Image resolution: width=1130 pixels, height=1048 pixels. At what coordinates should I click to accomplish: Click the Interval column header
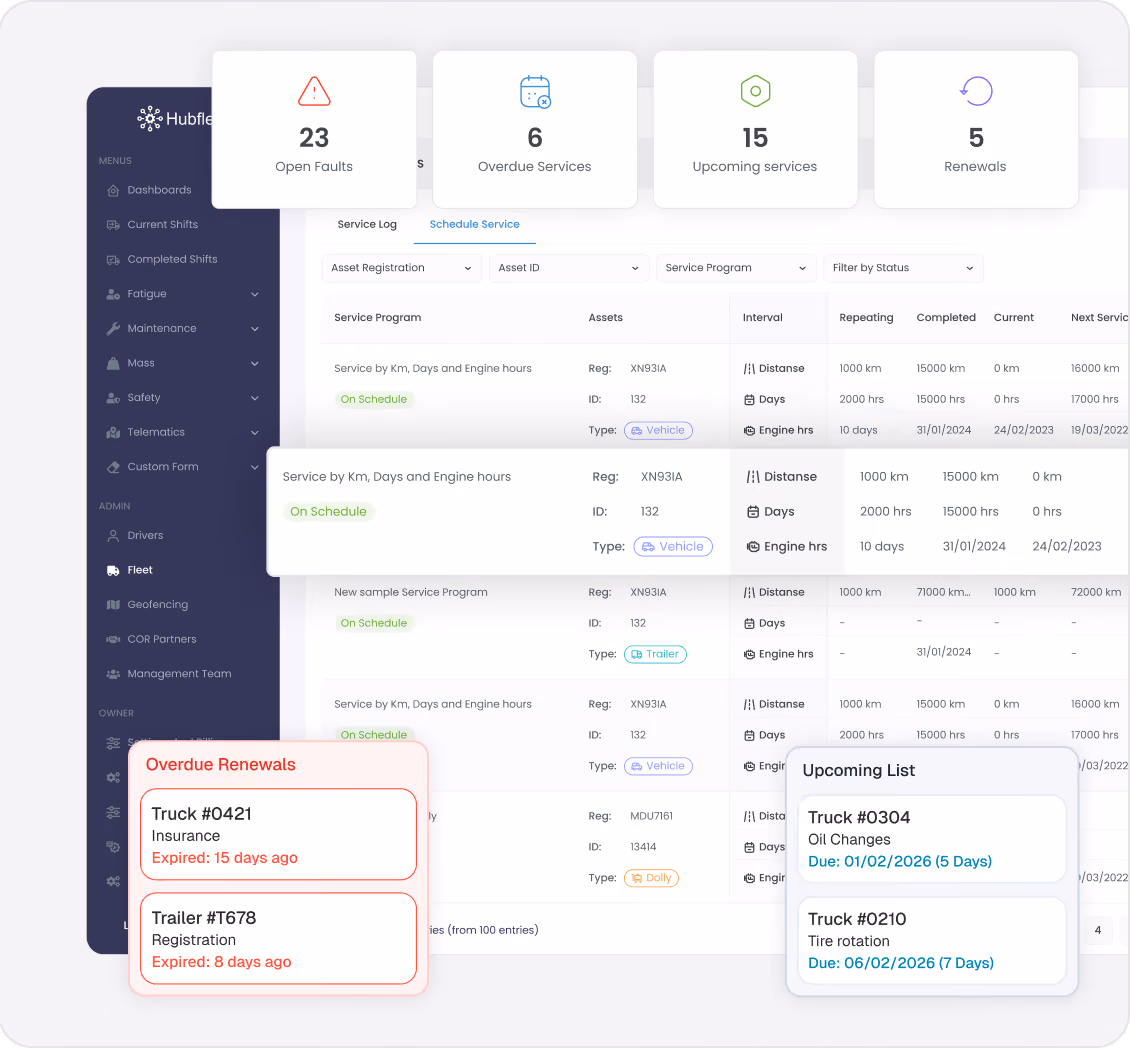[762, 318]
